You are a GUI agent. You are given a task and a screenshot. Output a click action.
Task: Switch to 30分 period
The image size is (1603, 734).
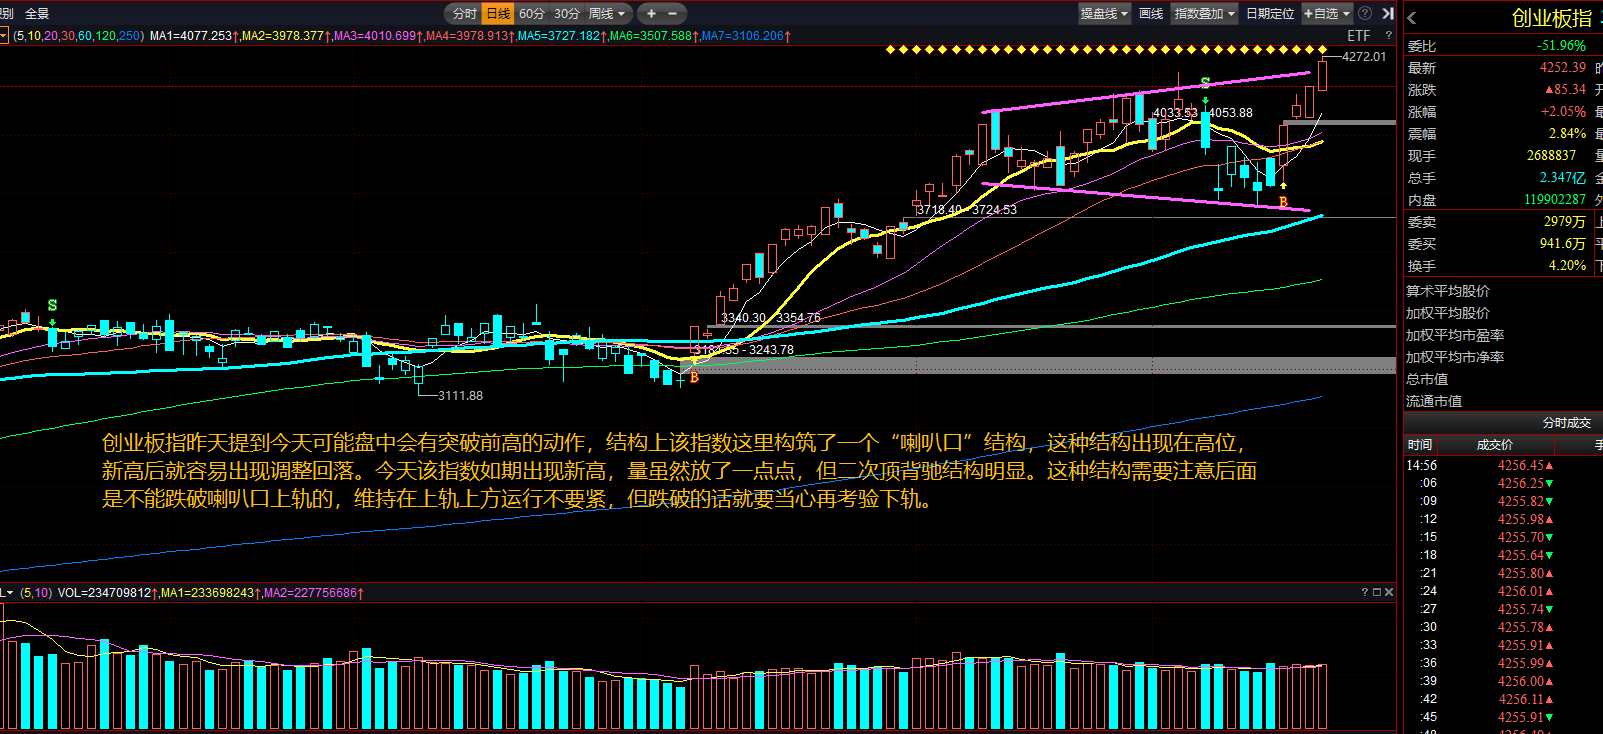coord(566,13)
